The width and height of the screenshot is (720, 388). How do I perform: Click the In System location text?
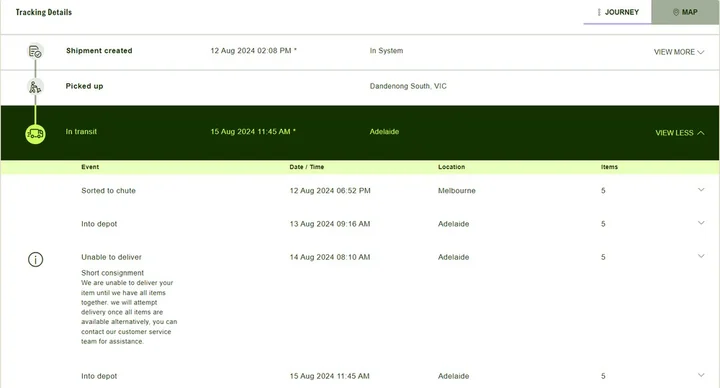click(x=386, y=51)
